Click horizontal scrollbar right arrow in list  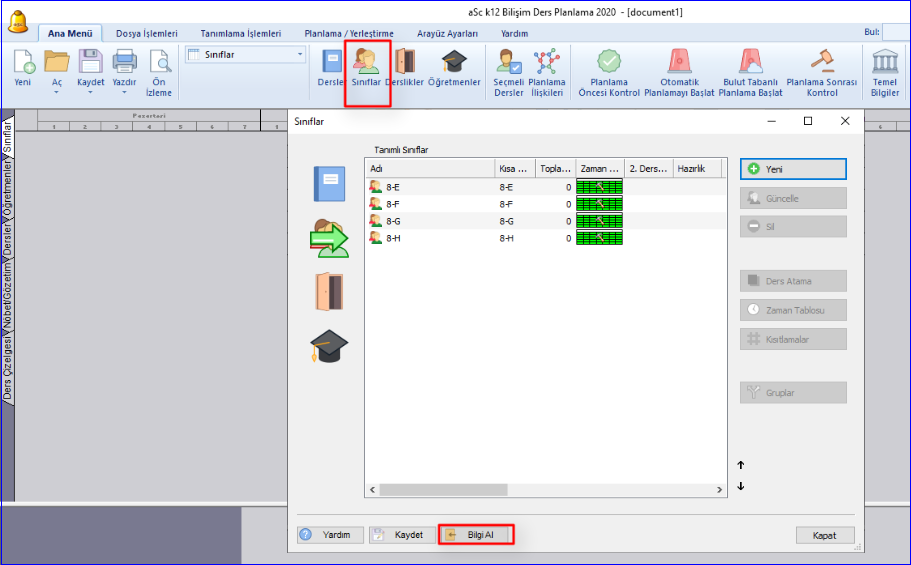click(719, 490)
